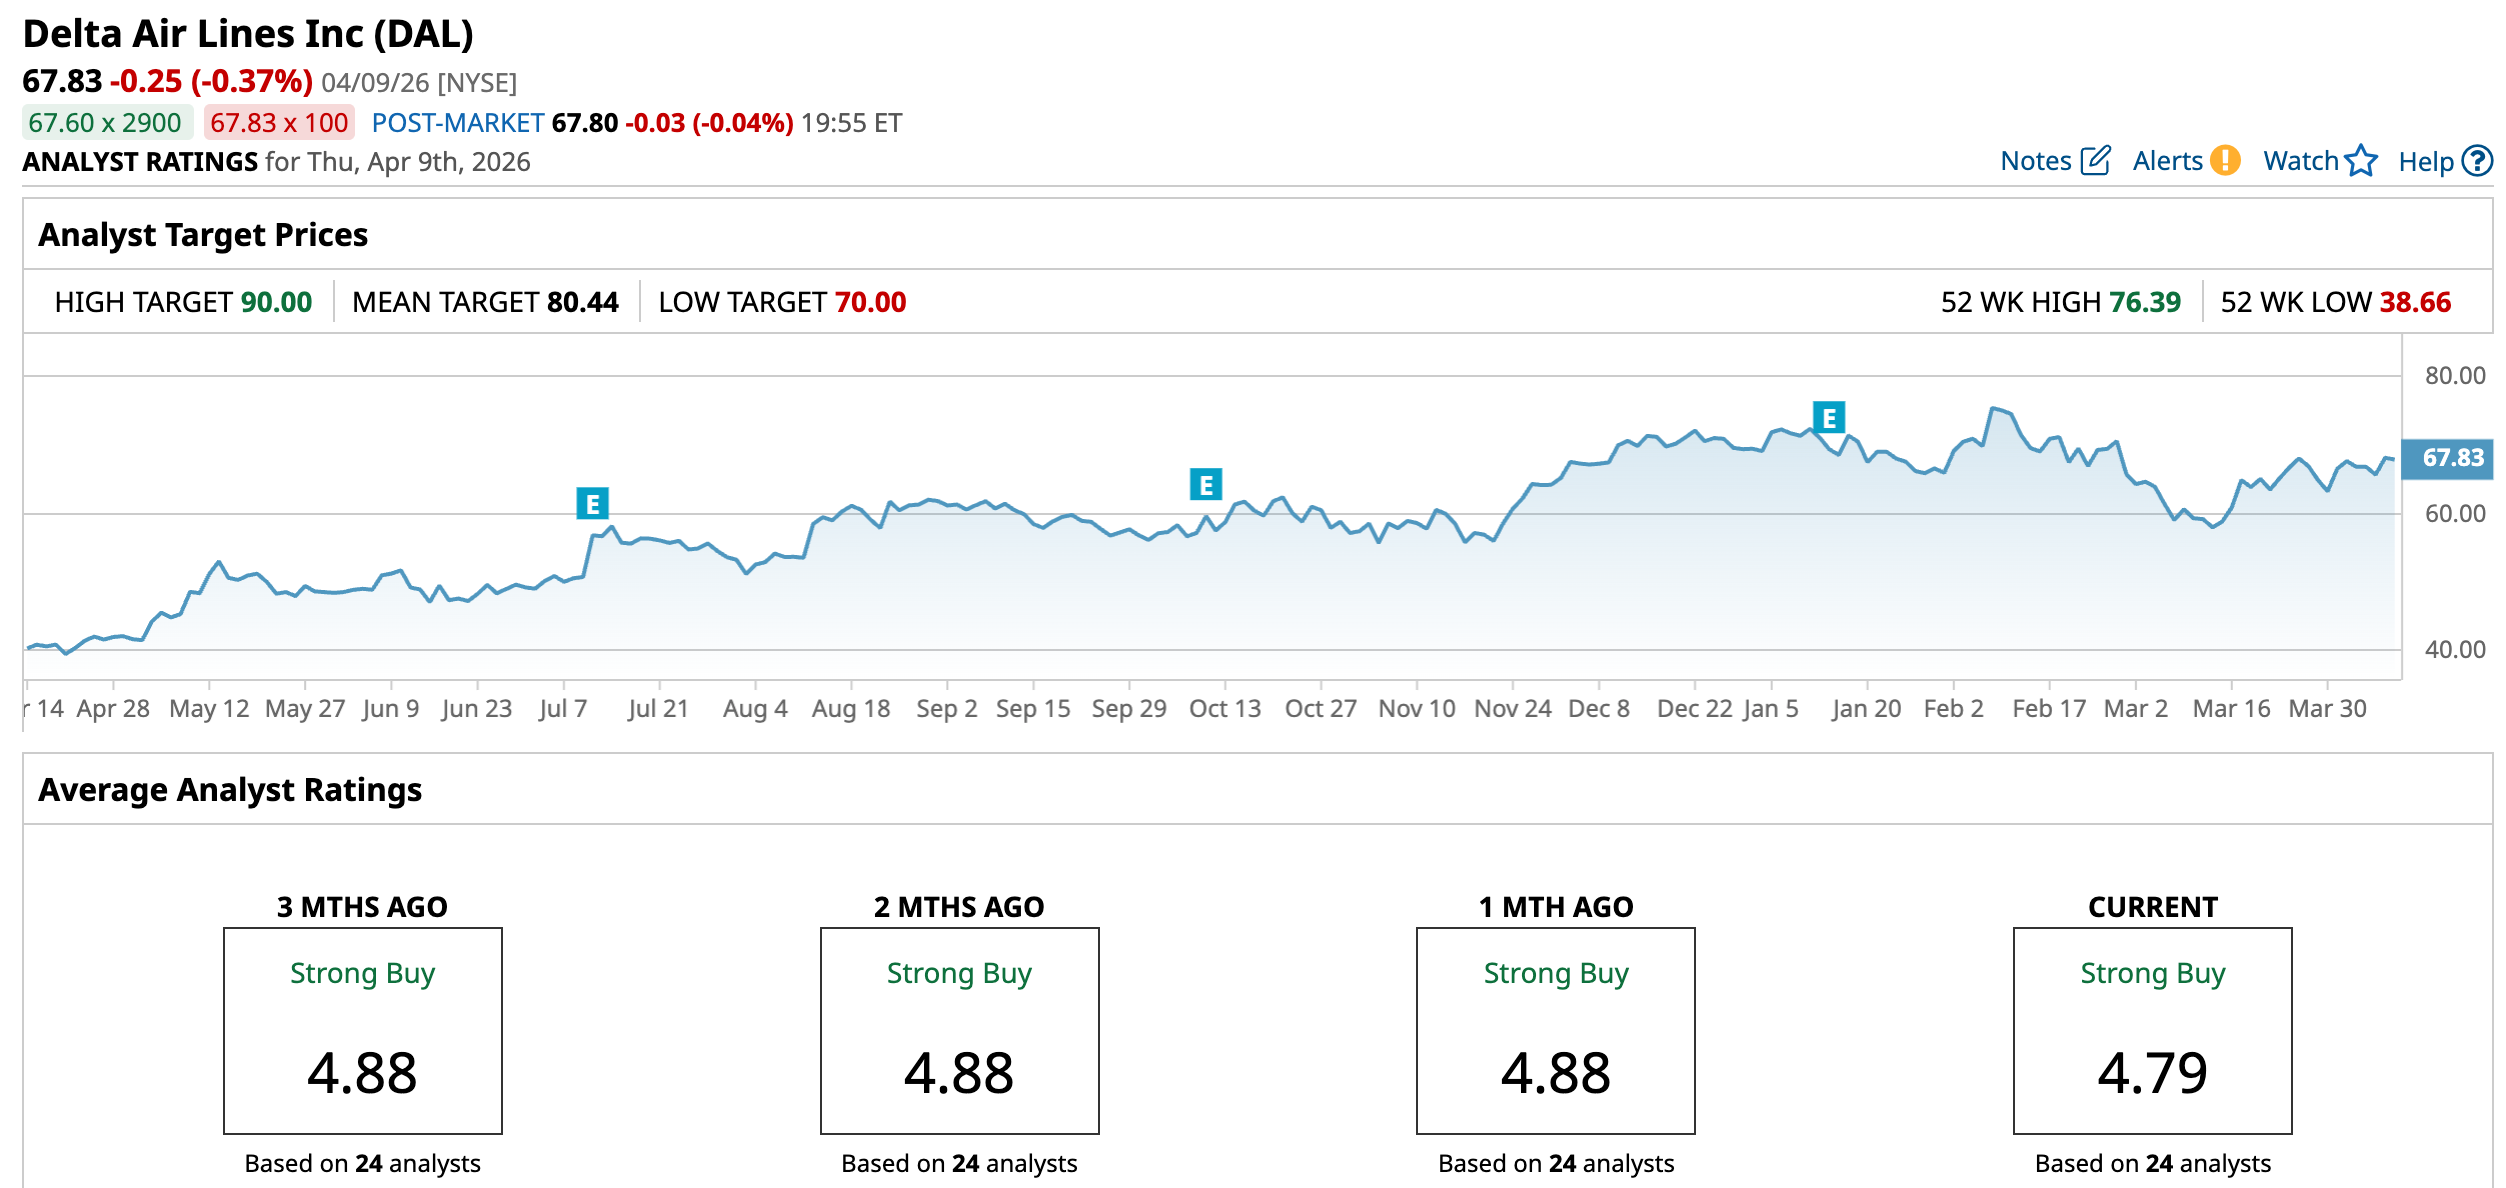Click the Watch link text

(x=2300, y=161)
